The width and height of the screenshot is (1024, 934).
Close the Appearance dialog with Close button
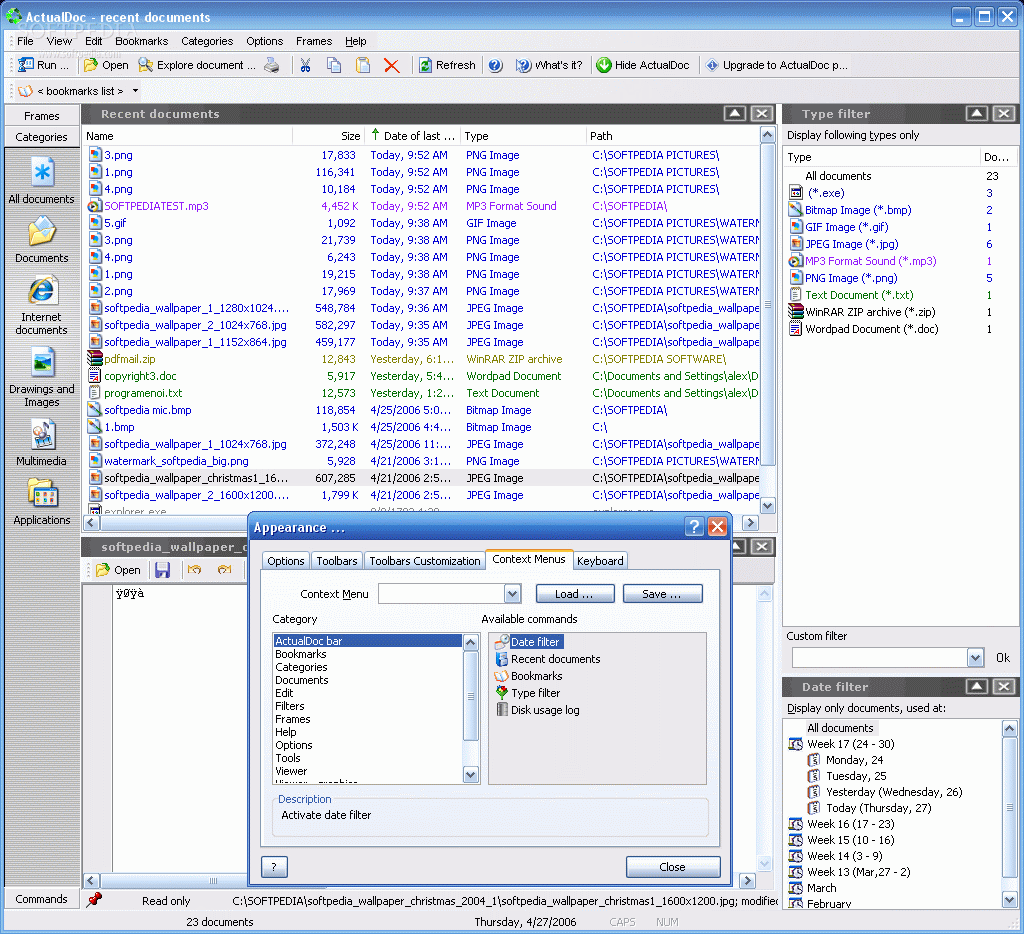[673, 867]
